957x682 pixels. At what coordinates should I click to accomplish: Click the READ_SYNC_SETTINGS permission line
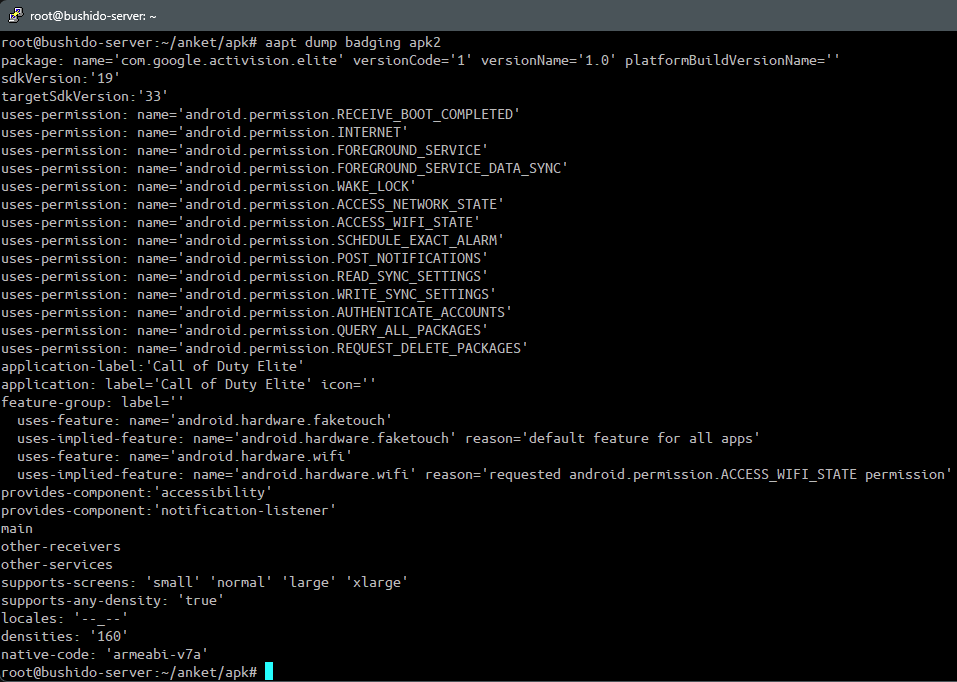coord(245,277)
